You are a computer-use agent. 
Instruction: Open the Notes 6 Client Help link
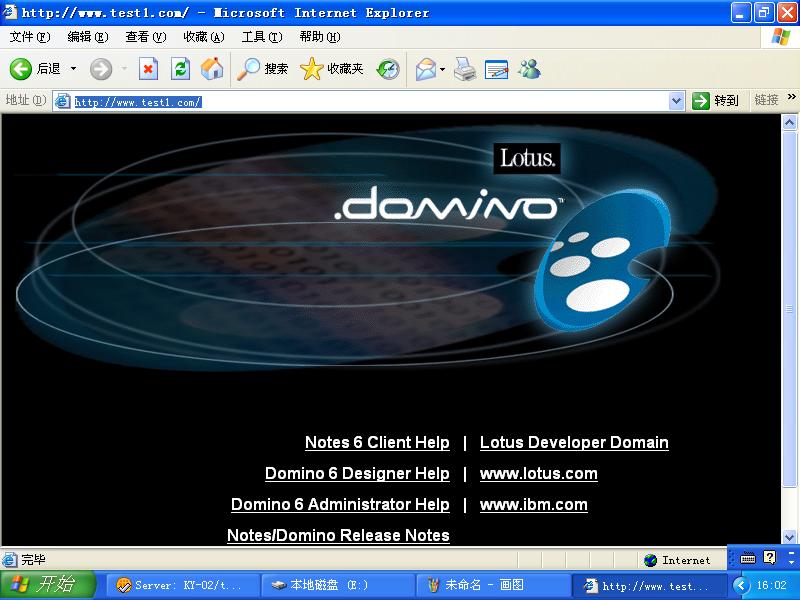[x=377, y=443]
